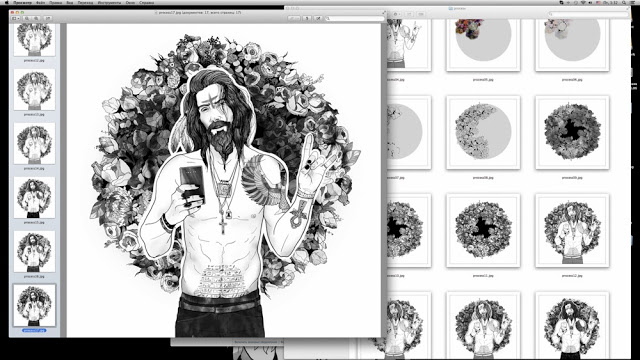Screen dimensions: 640x360
Task: Click the folder proxy icon in Finder title
Action: 451,9
